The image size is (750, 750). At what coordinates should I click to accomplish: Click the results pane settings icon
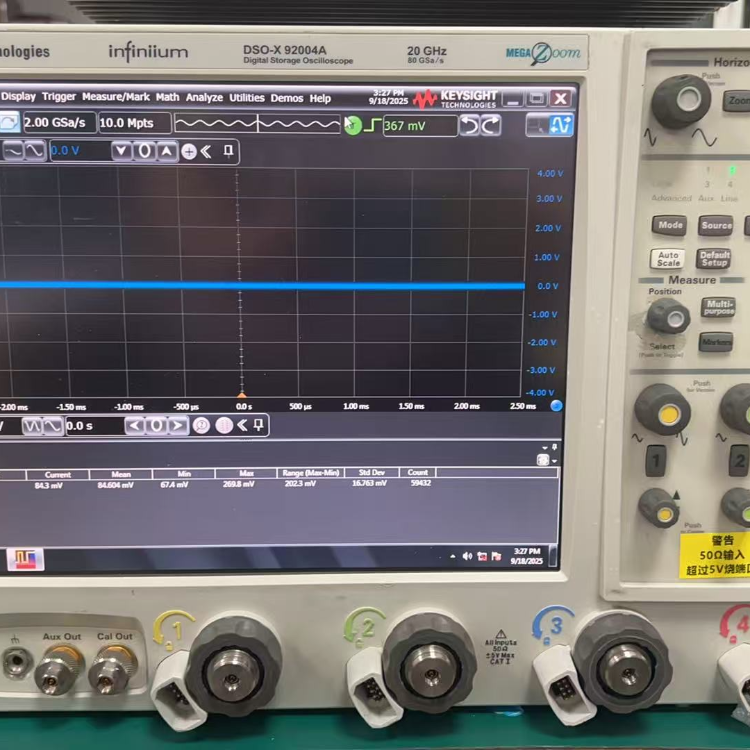tap(543, 460)
